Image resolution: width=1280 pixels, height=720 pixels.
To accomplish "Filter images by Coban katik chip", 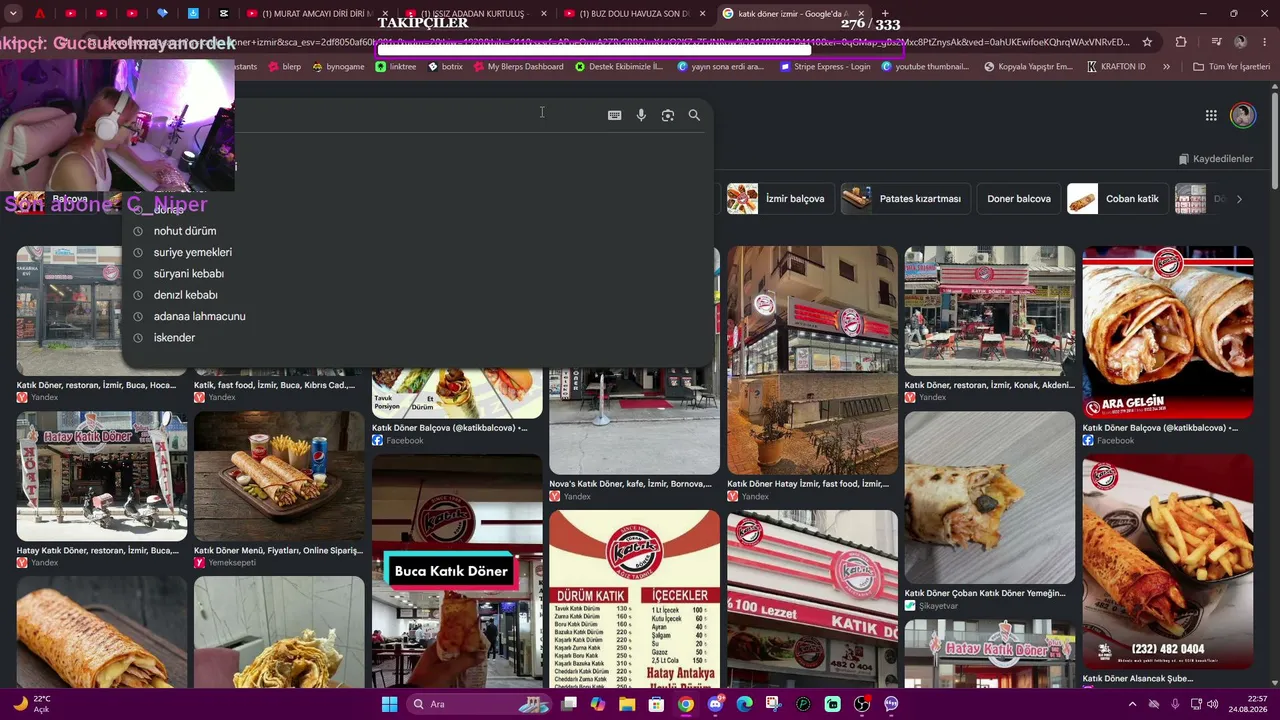I will 1117,199.
